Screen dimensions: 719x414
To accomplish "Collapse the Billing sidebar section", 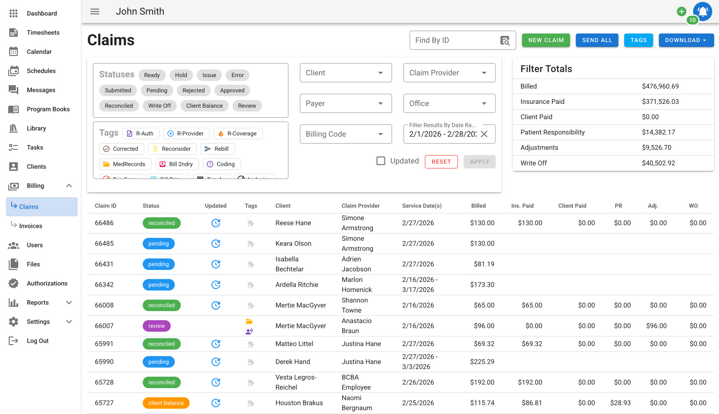I will pos(69,186).
